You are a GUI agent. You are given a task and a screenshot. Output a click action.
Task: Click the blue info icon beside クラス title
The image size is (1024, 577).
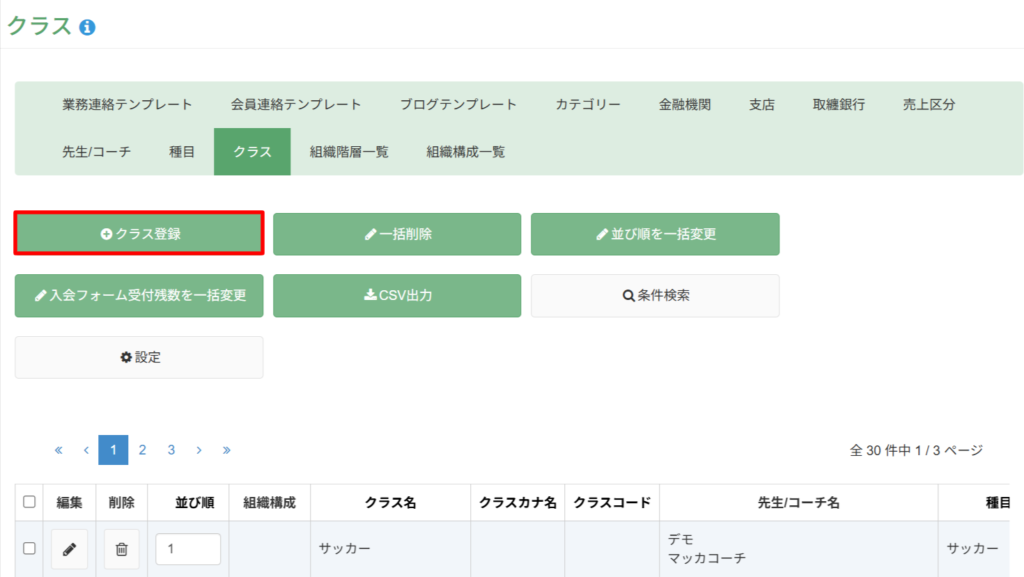(87, 27)
